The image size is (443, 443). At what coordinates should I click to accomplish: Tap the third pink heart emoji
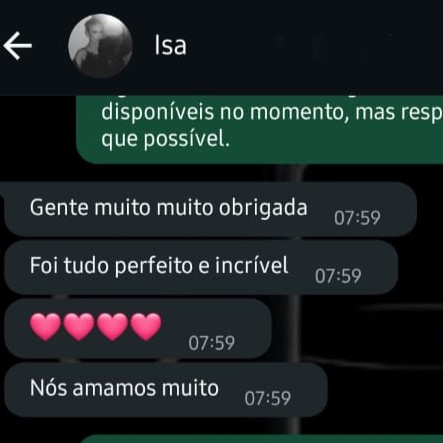point(112,327)
